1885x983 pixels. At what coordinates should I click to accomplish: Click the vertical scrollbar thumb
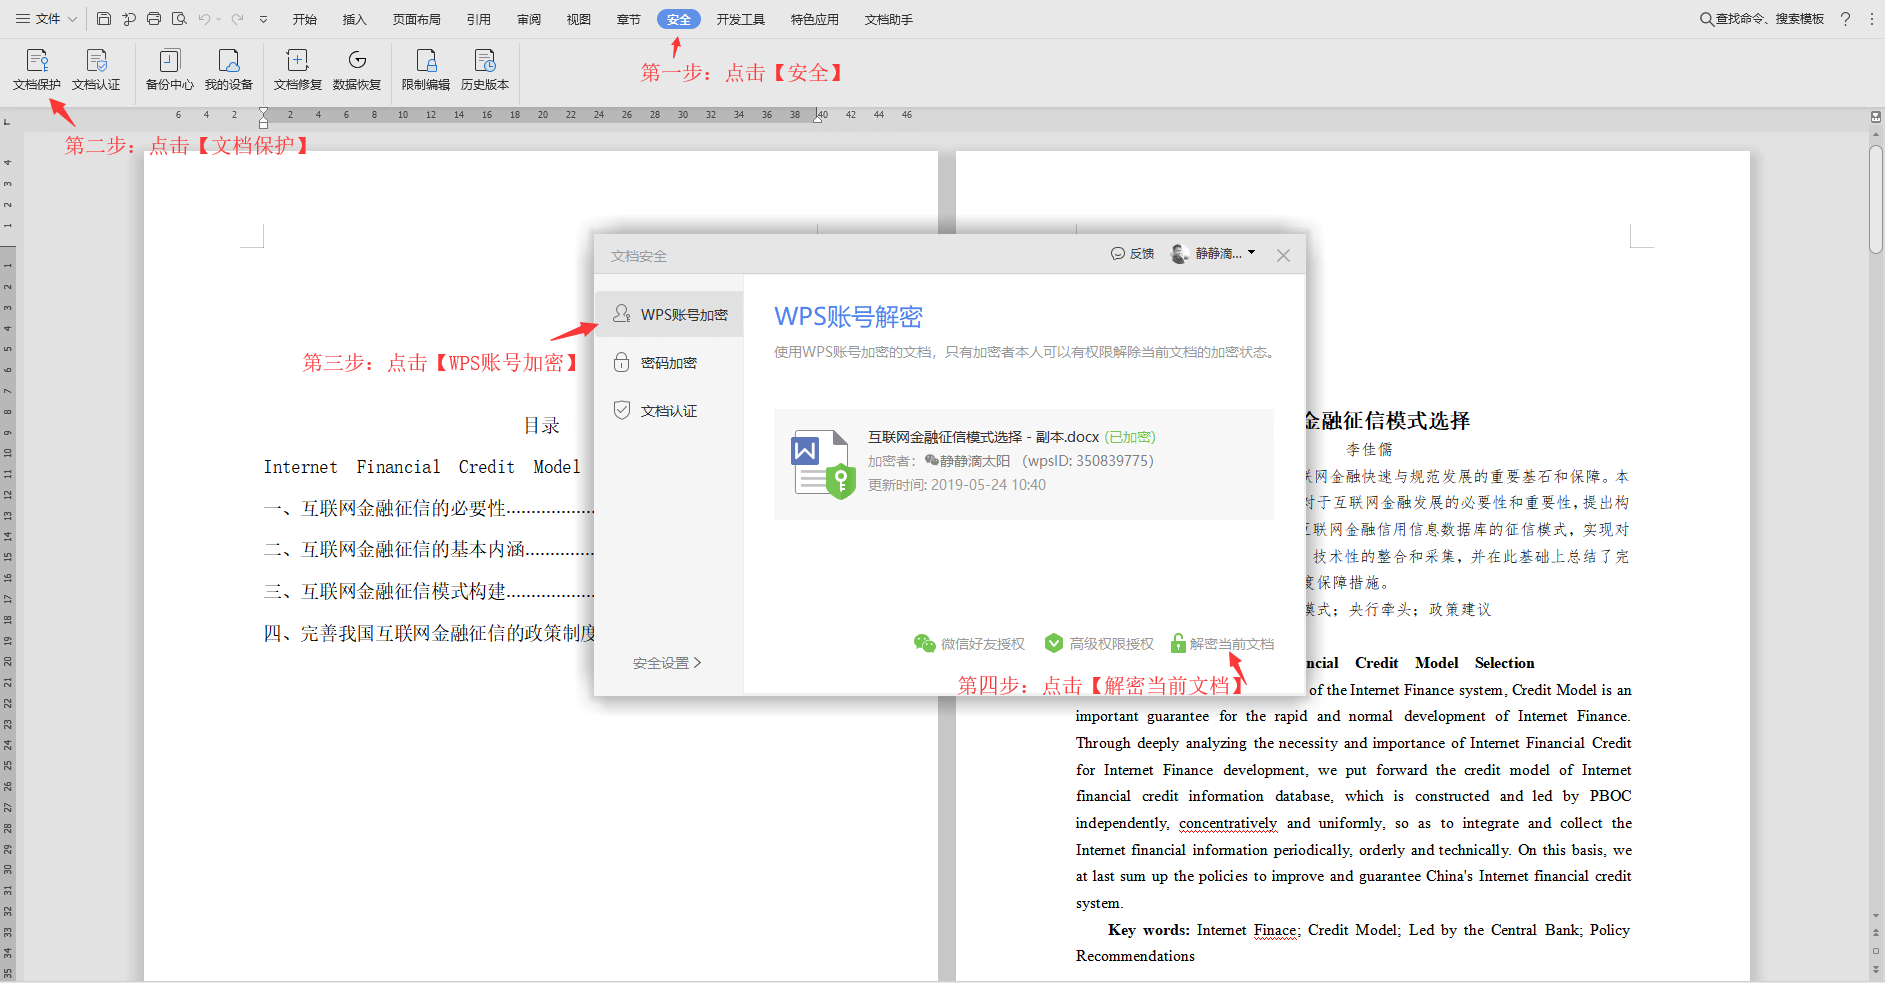coord(1876,200)
